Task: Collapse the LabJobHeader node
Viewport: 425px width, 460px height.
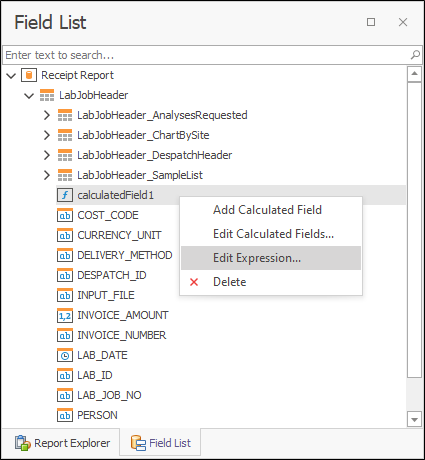Action: pos(29,96)
